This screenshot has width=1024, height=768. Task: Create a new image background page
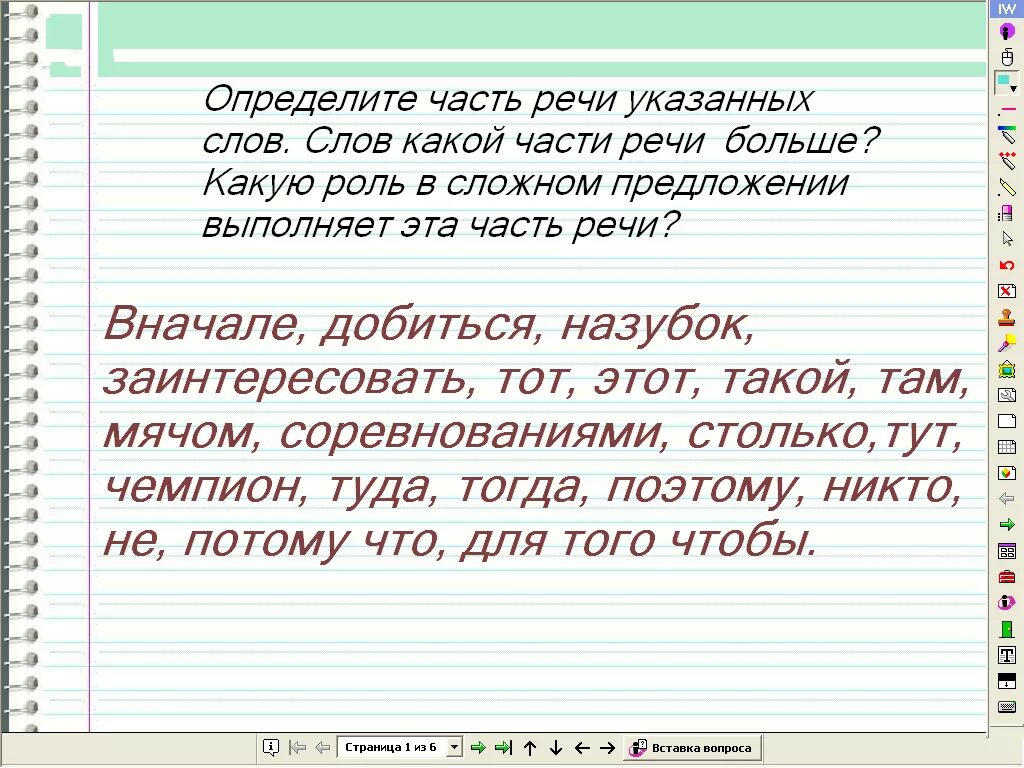coord(1006,473)
